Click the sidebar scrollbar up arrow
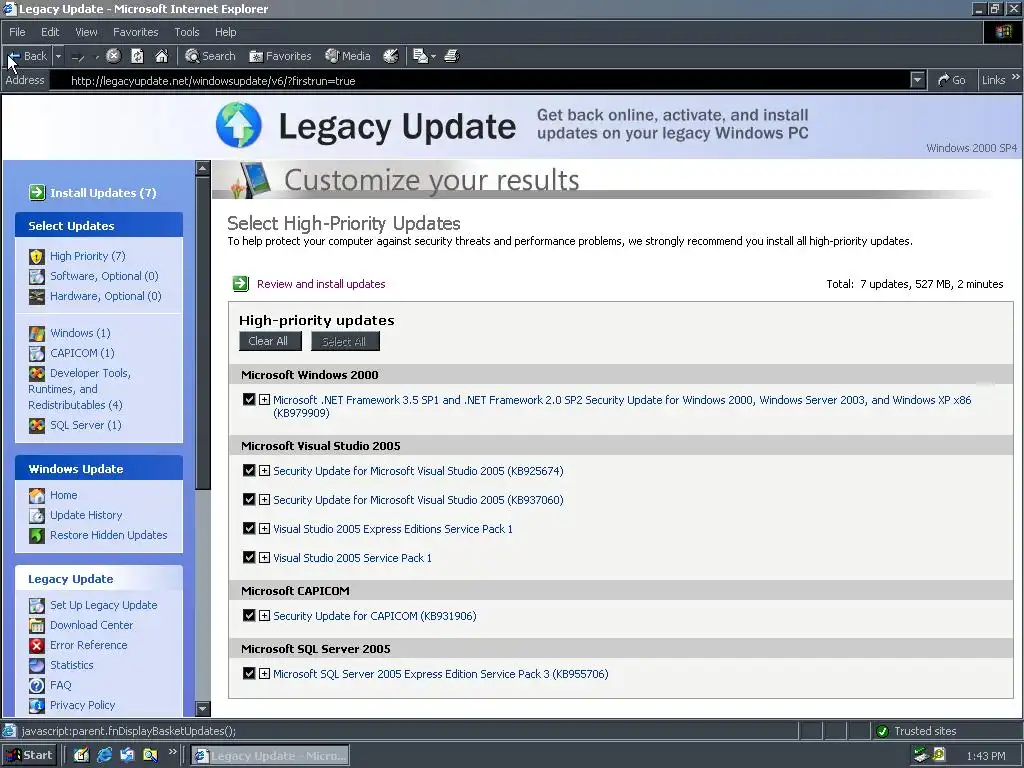This screenshot has width=1024, height=768. point(202,168)
